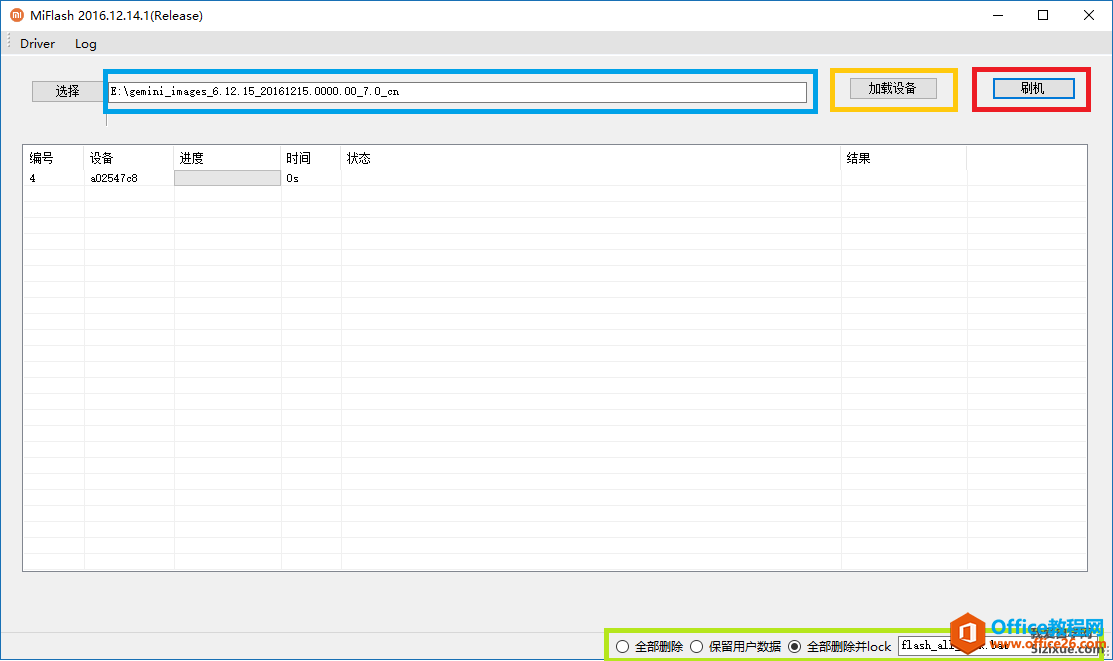Click the 状态 column header
This screenshot has width=1113, height=661.
pyautogui.click(x=591, y=158)
